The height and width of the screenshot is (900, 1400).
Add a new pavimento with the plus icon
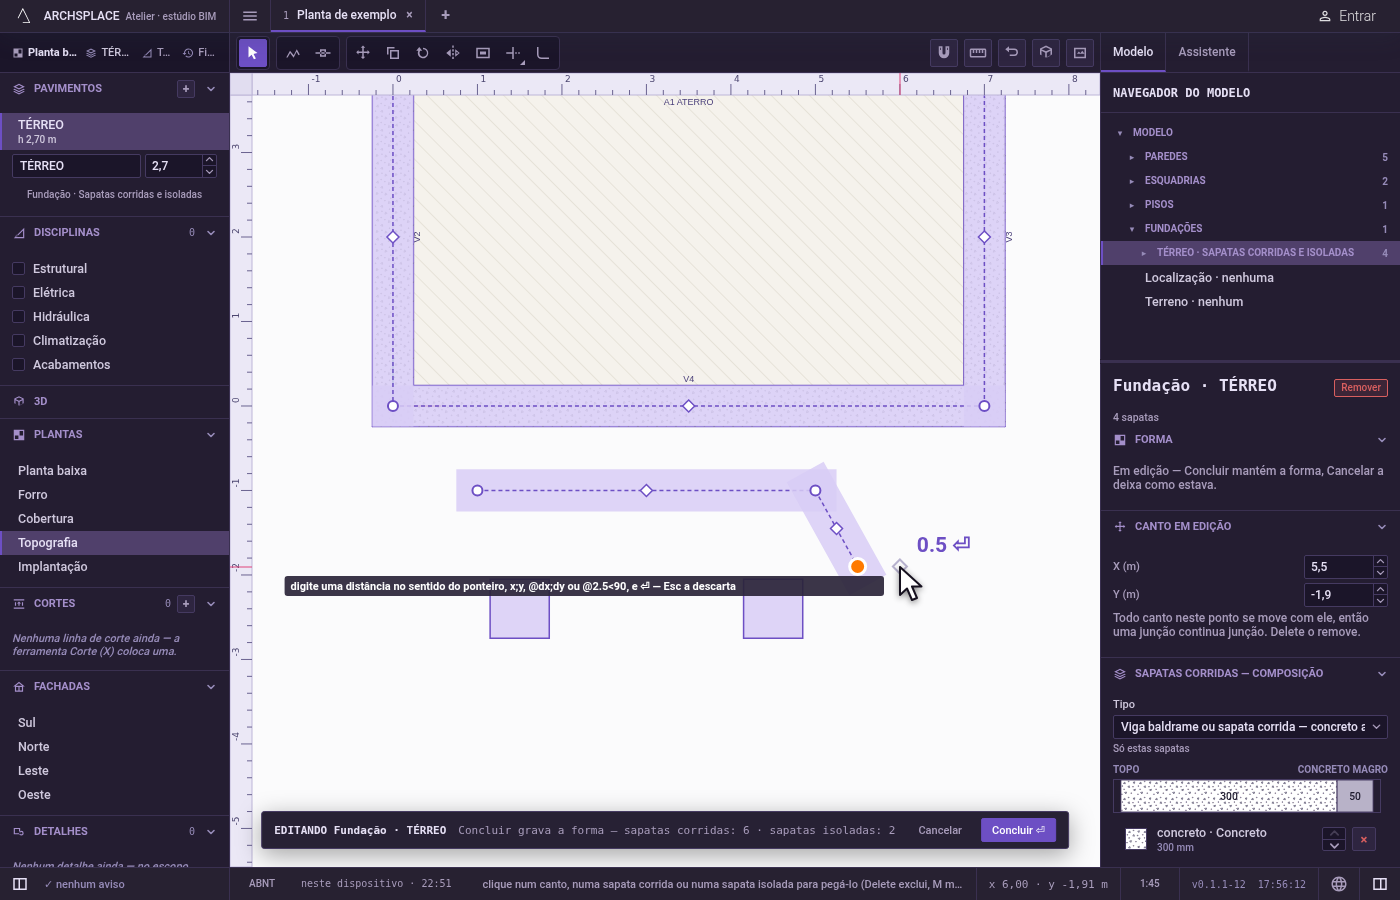(186, 89)
